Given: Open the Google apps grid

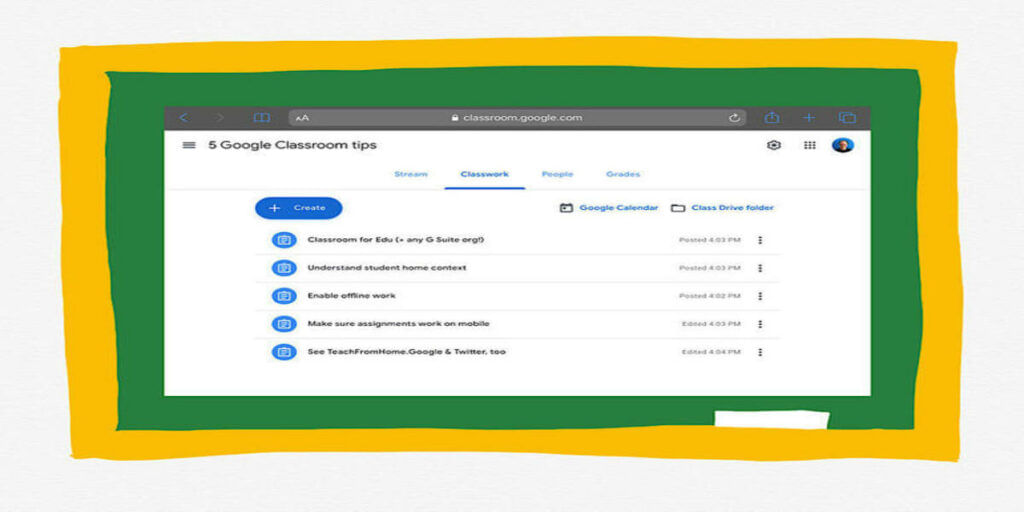Looking at the screenshot, I should pyautogui.click(x=809, y=145).
